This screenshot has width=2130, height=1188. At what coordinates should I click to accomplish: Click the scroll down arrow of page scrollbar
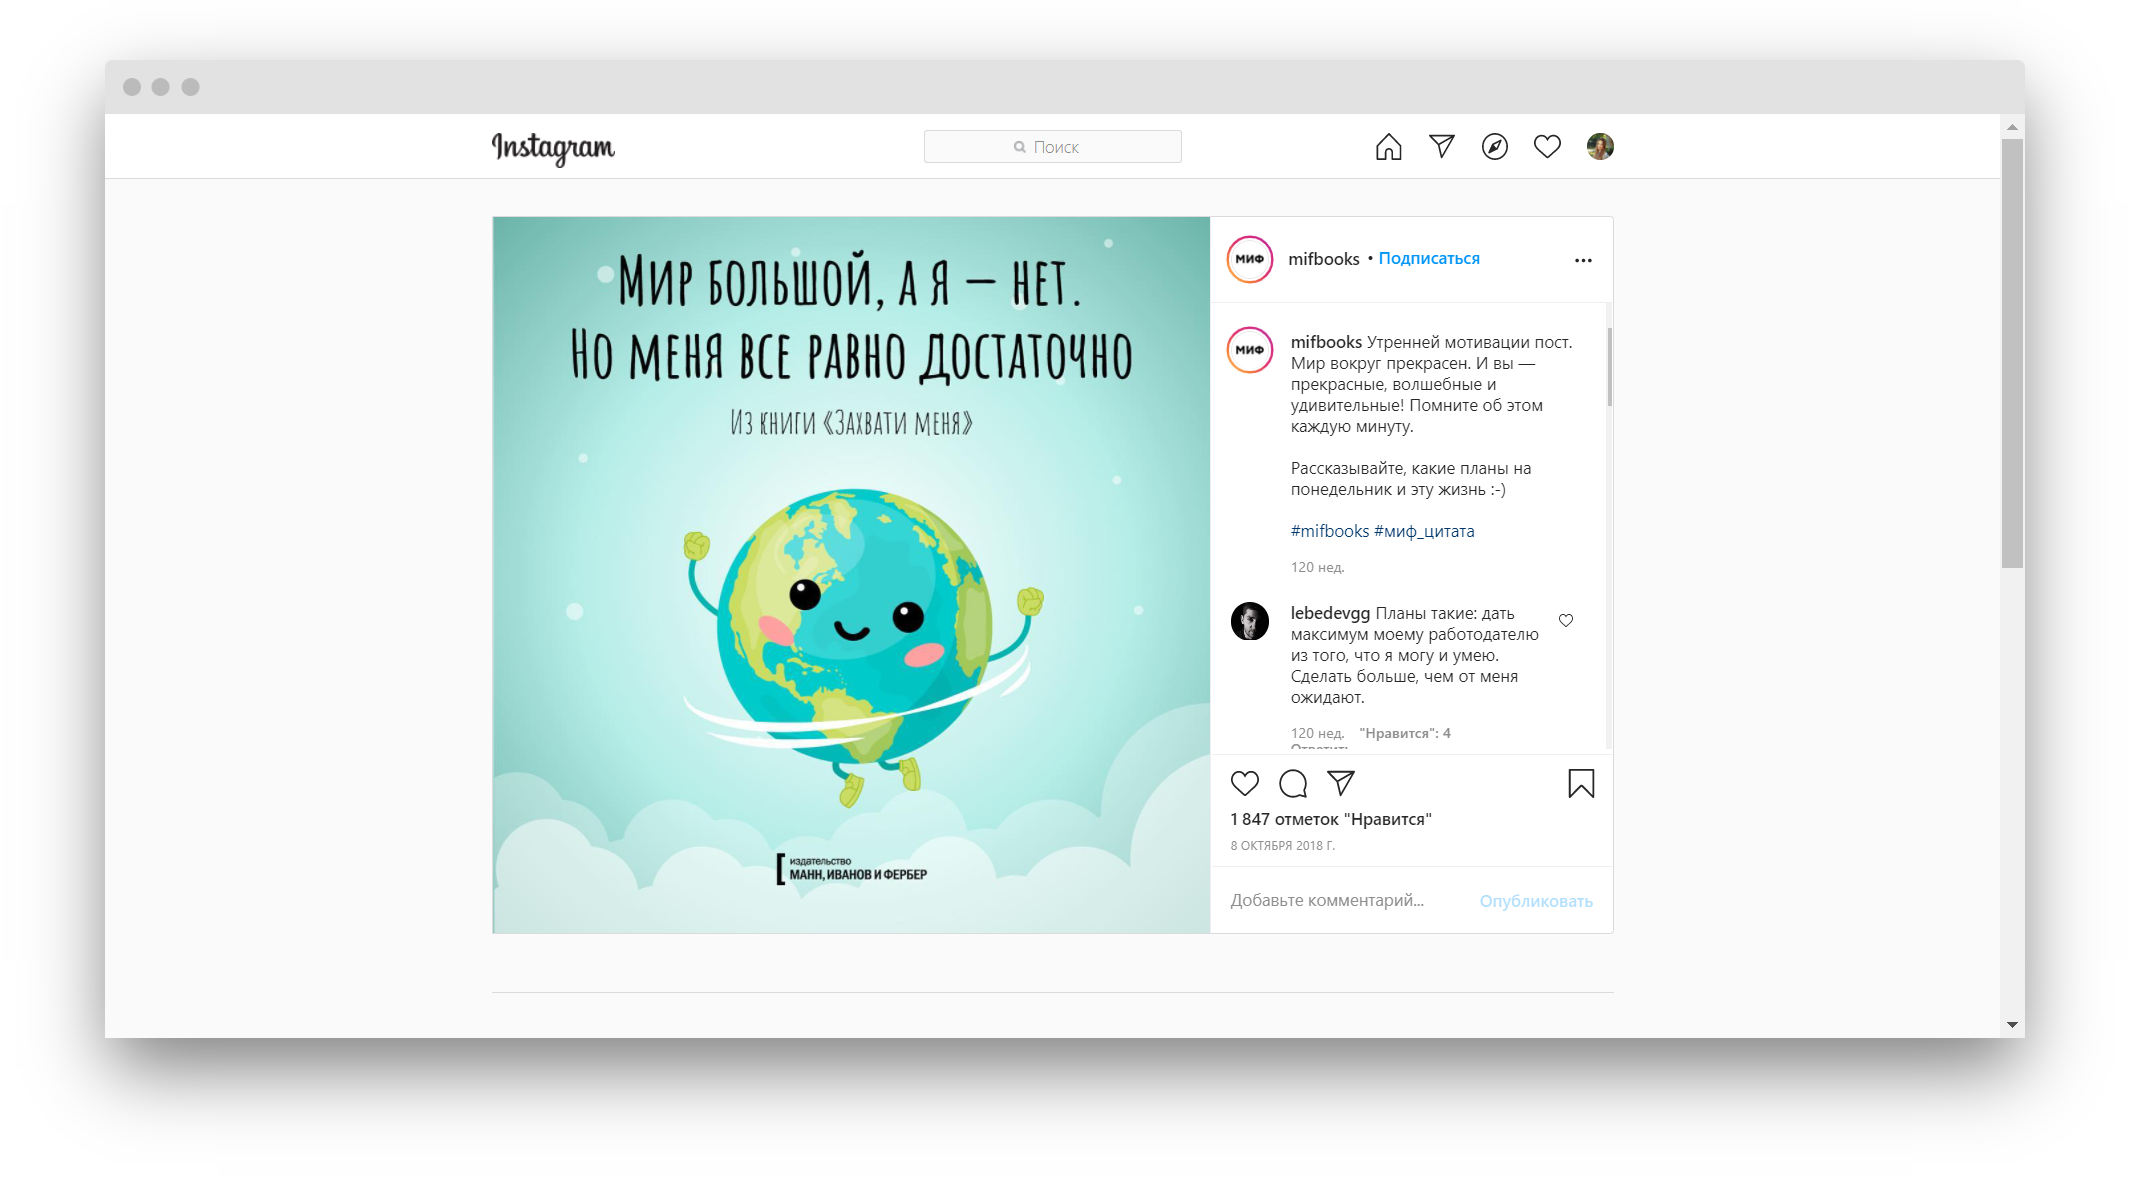tap(2012, 1025)
